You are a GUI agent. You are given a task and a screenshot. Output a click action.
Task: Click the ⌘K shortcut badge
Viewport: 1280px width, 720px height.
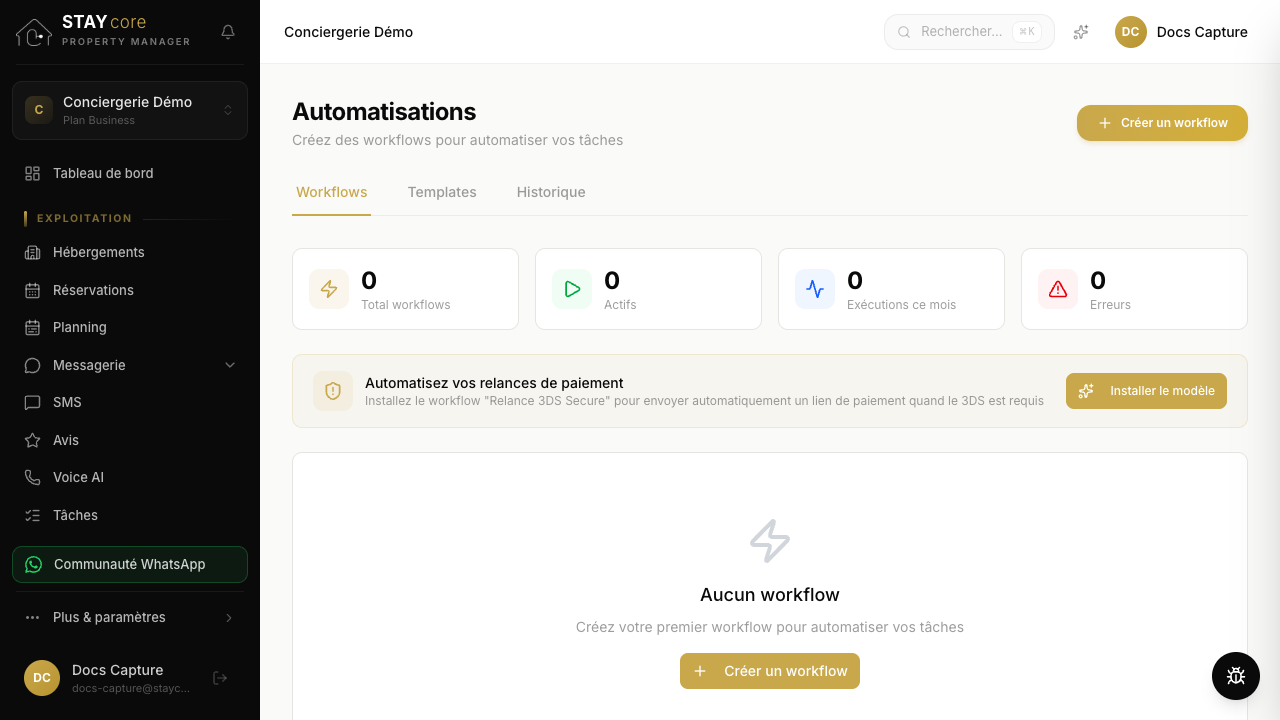pyautogui.click(x=1027, y=32)
